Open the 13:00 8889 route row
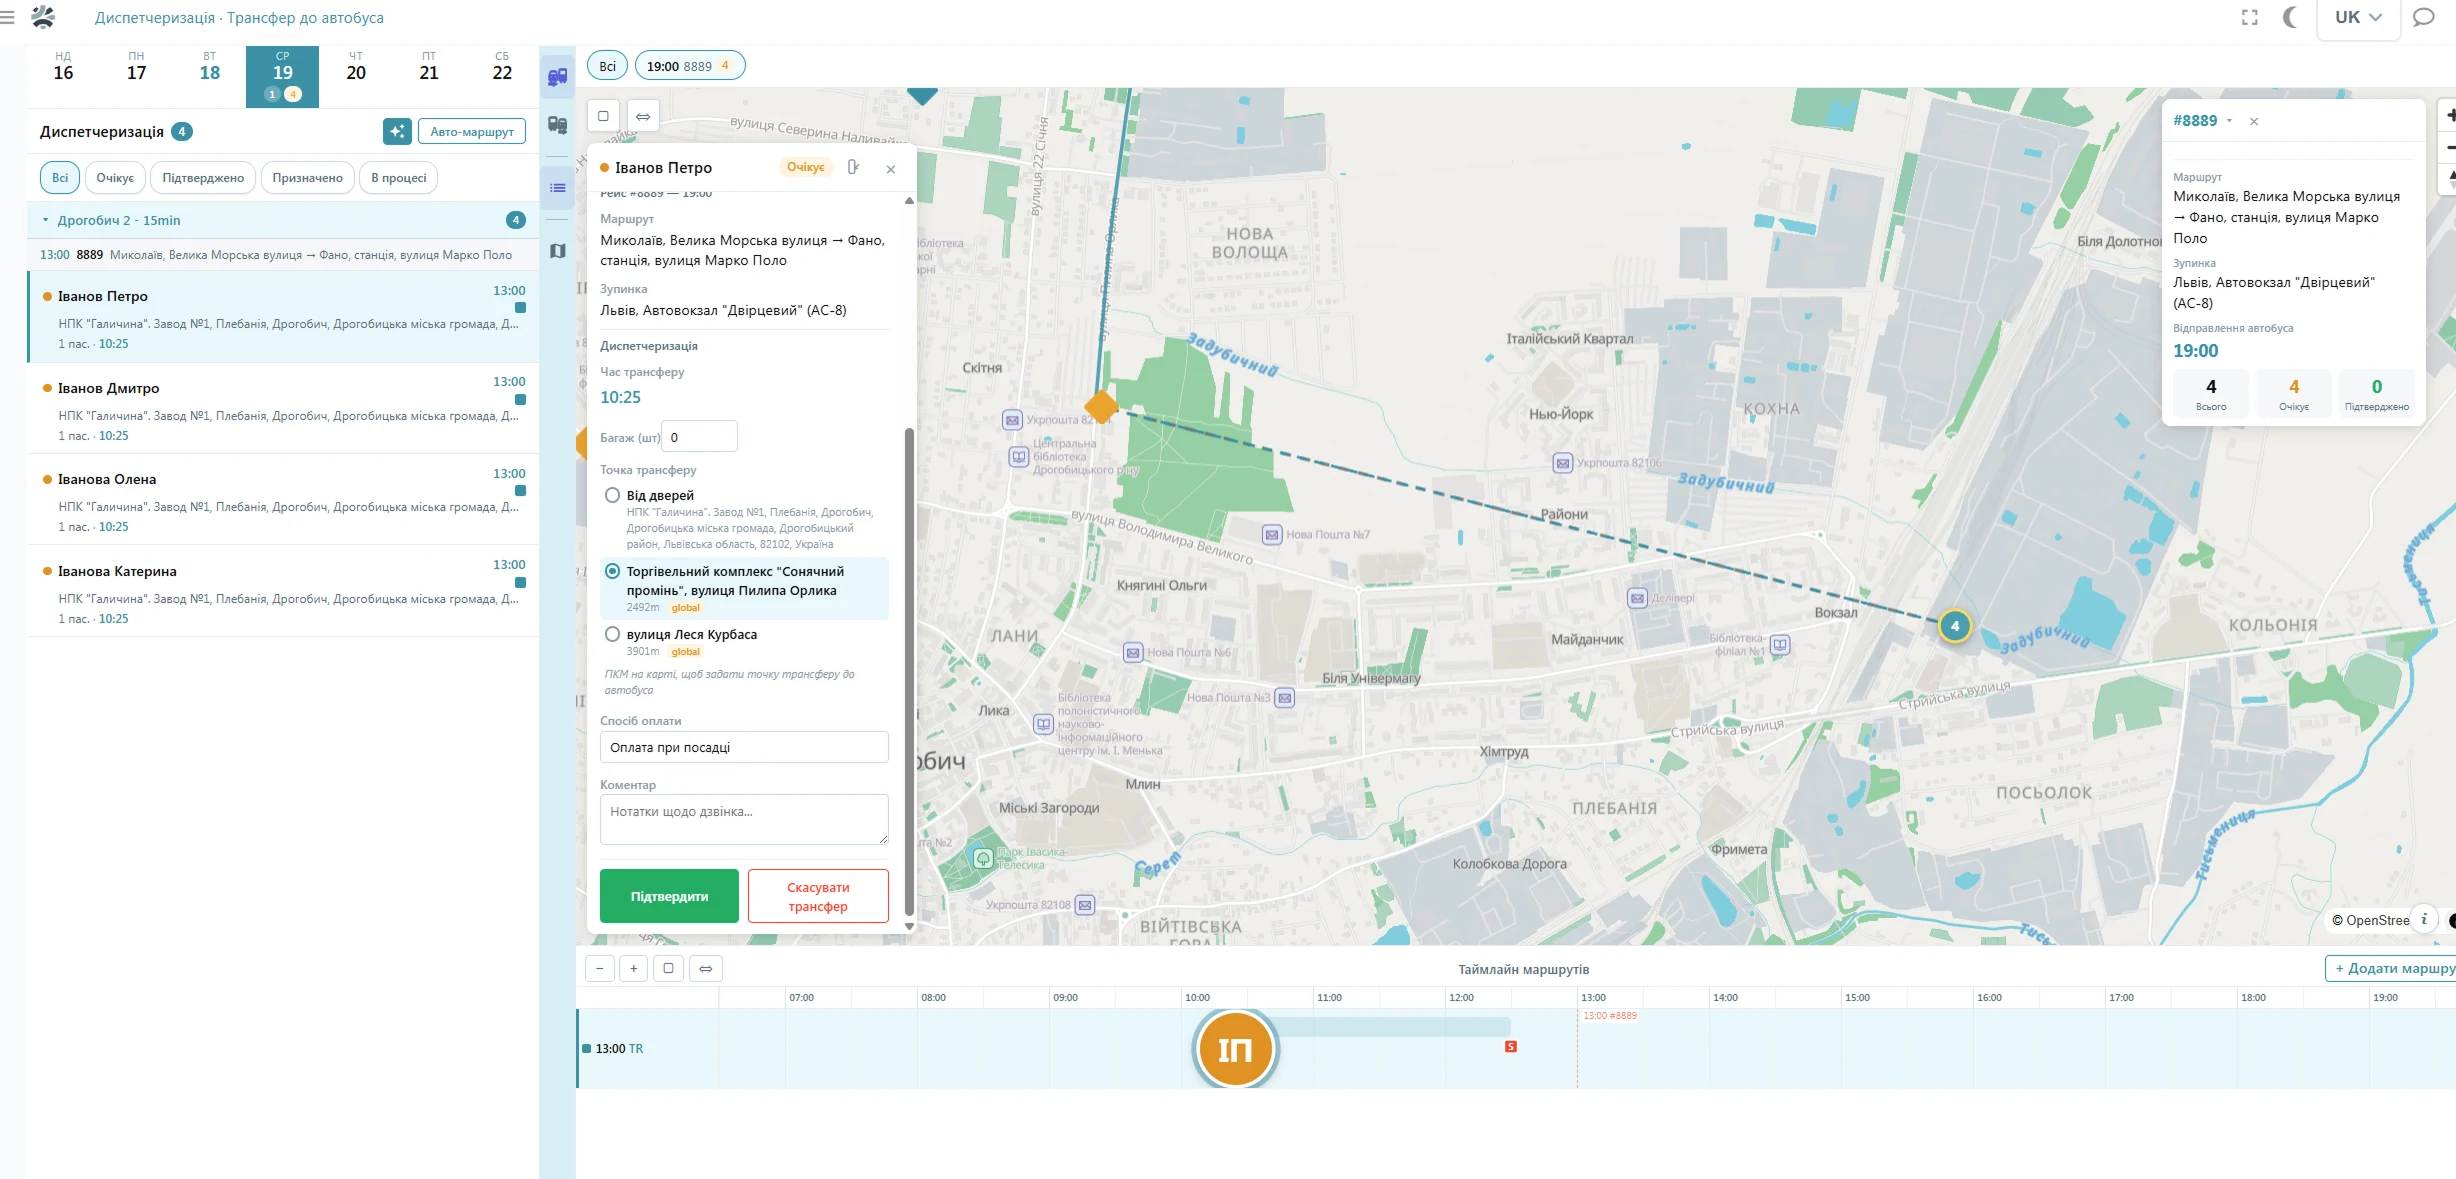2456x1179 pixels. click(x=283, y=255)
